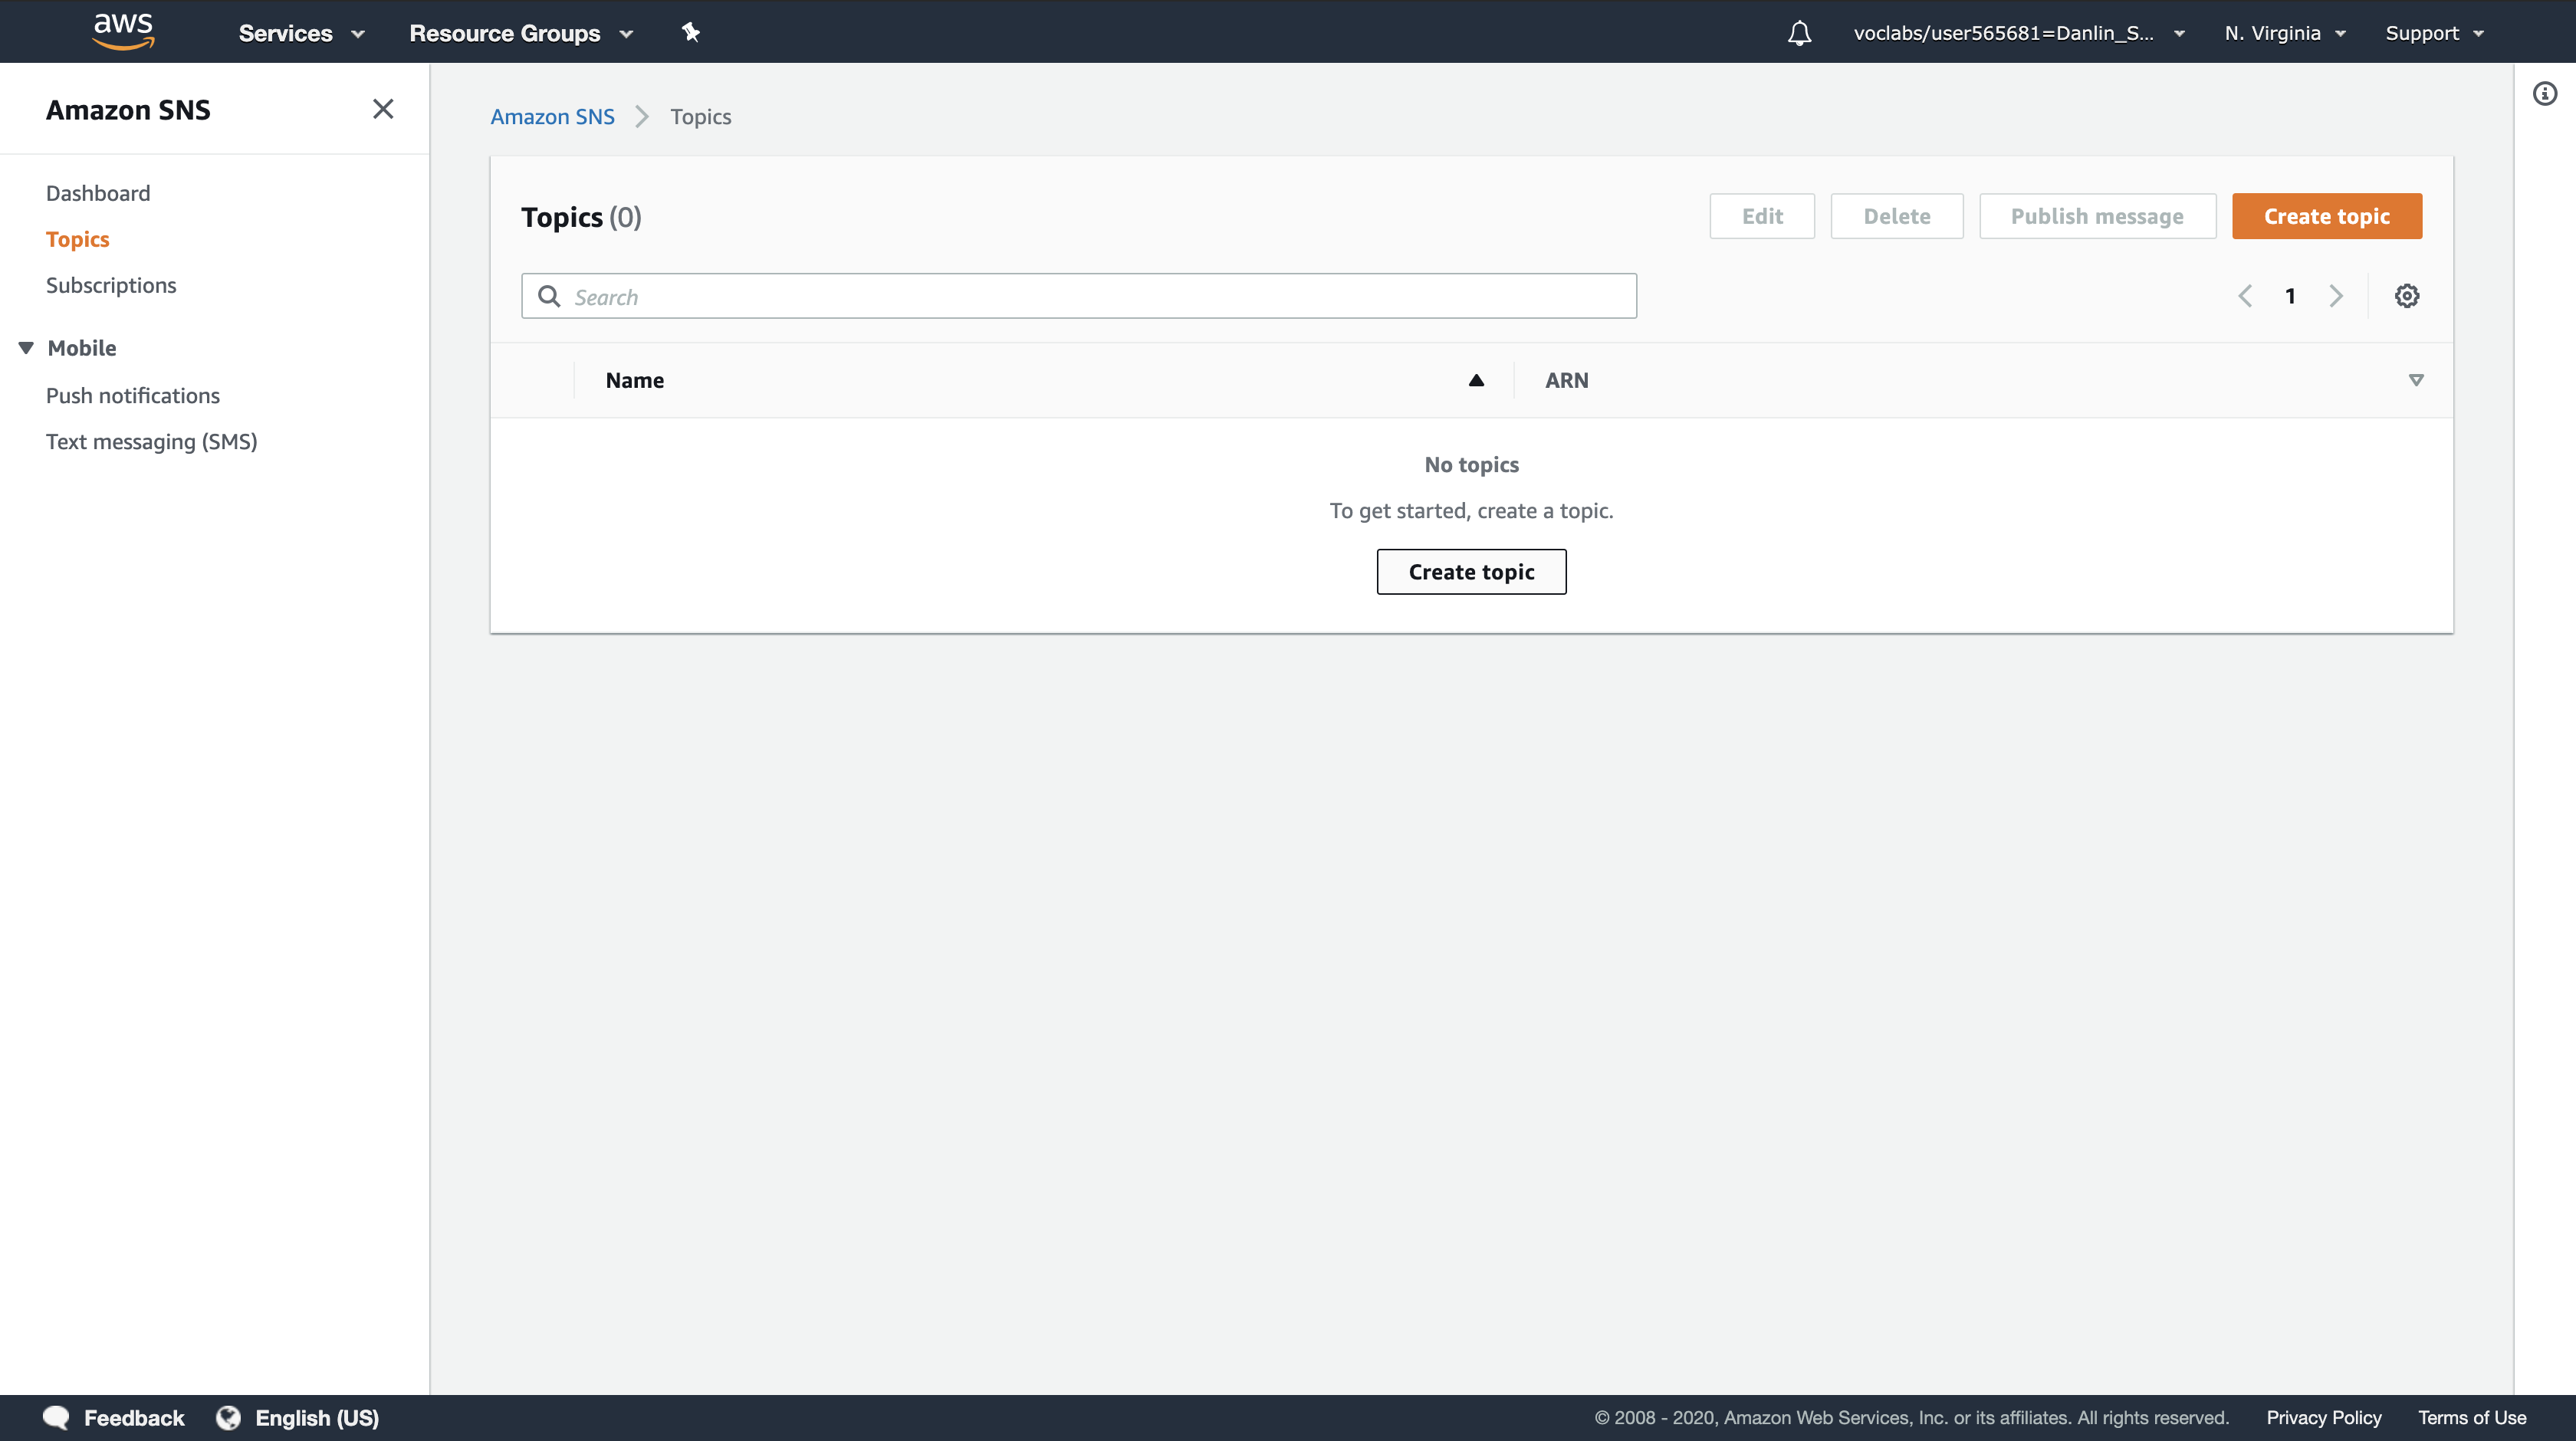Go to previous page of topics

(2245, 296)
